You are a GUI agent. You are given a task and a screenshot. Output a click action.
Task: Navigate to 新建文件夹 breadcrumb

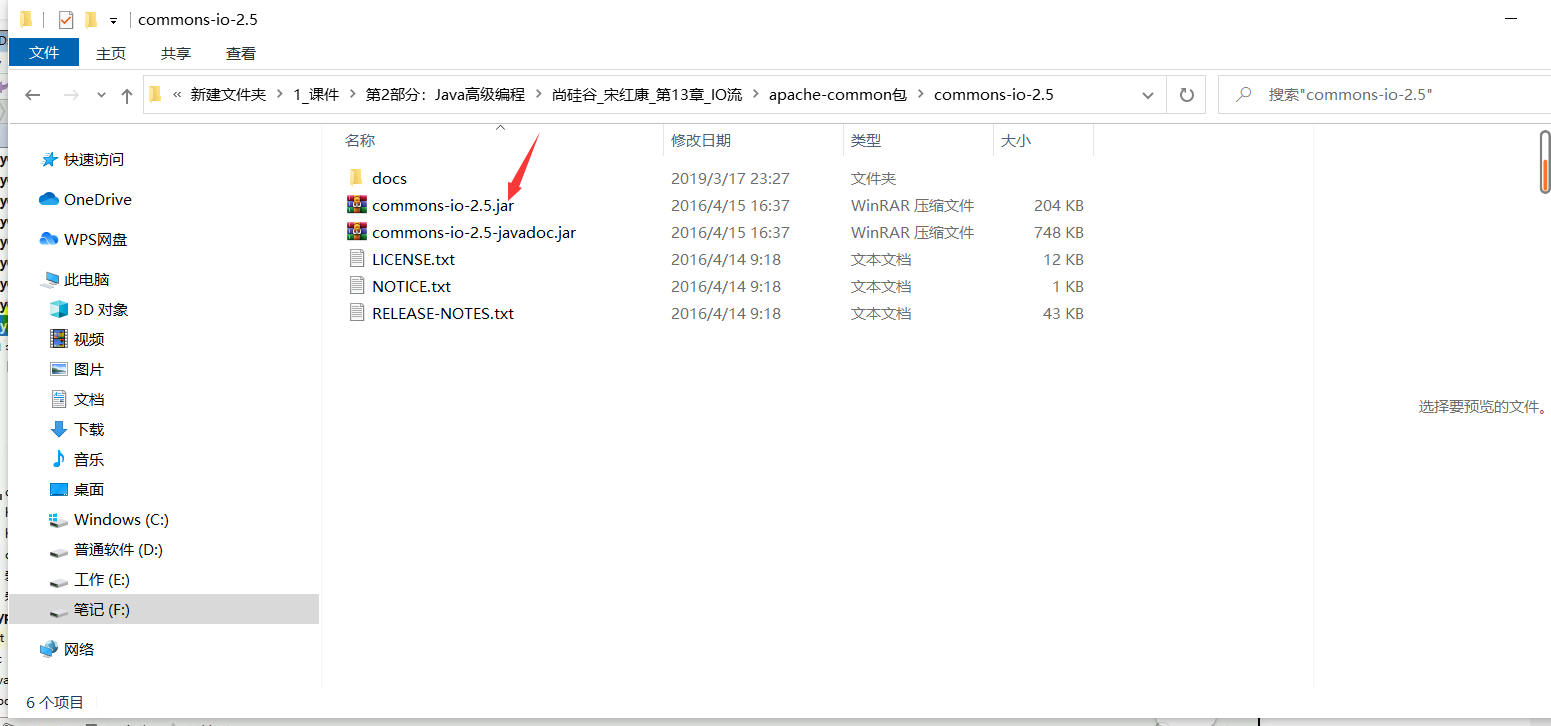coord(229,95)
